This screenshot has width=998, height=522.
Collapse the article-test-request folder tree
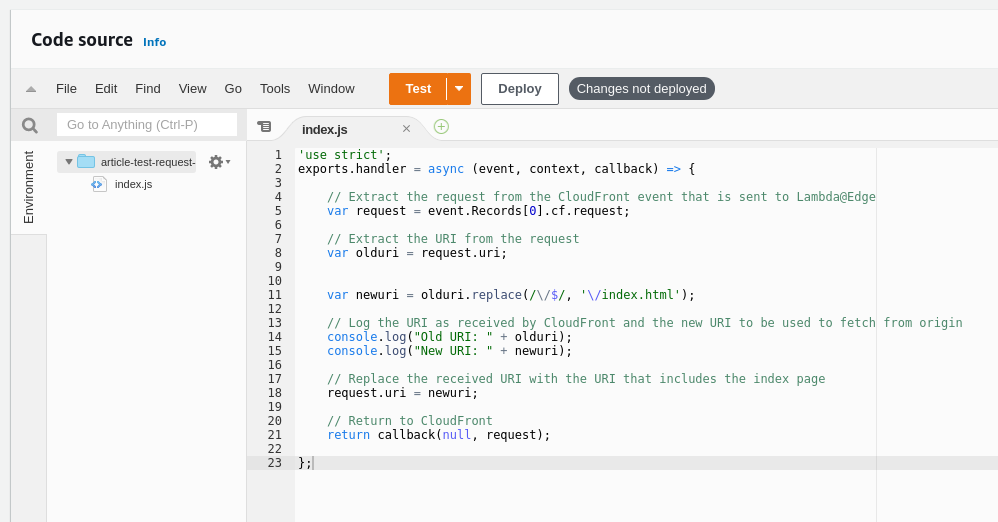(x=69, y=162)
